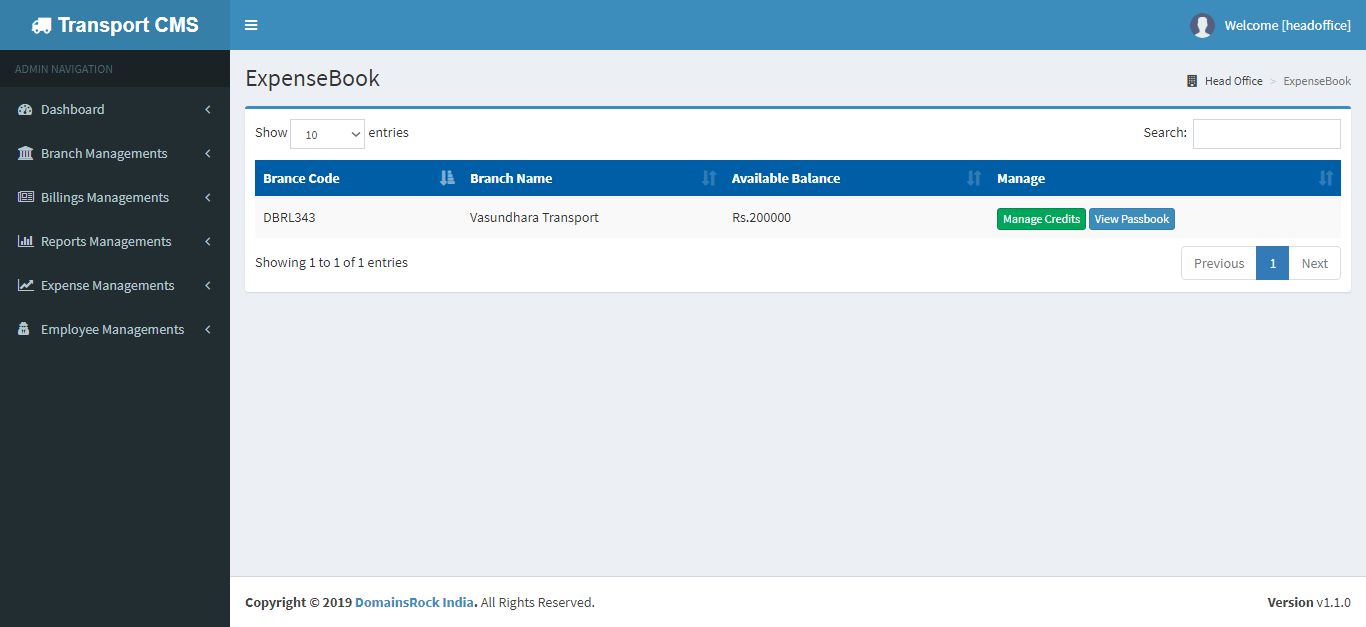The image size is (1366, 627).
Task: Sort by Available Balance sort icon
Action: [974, 178]
